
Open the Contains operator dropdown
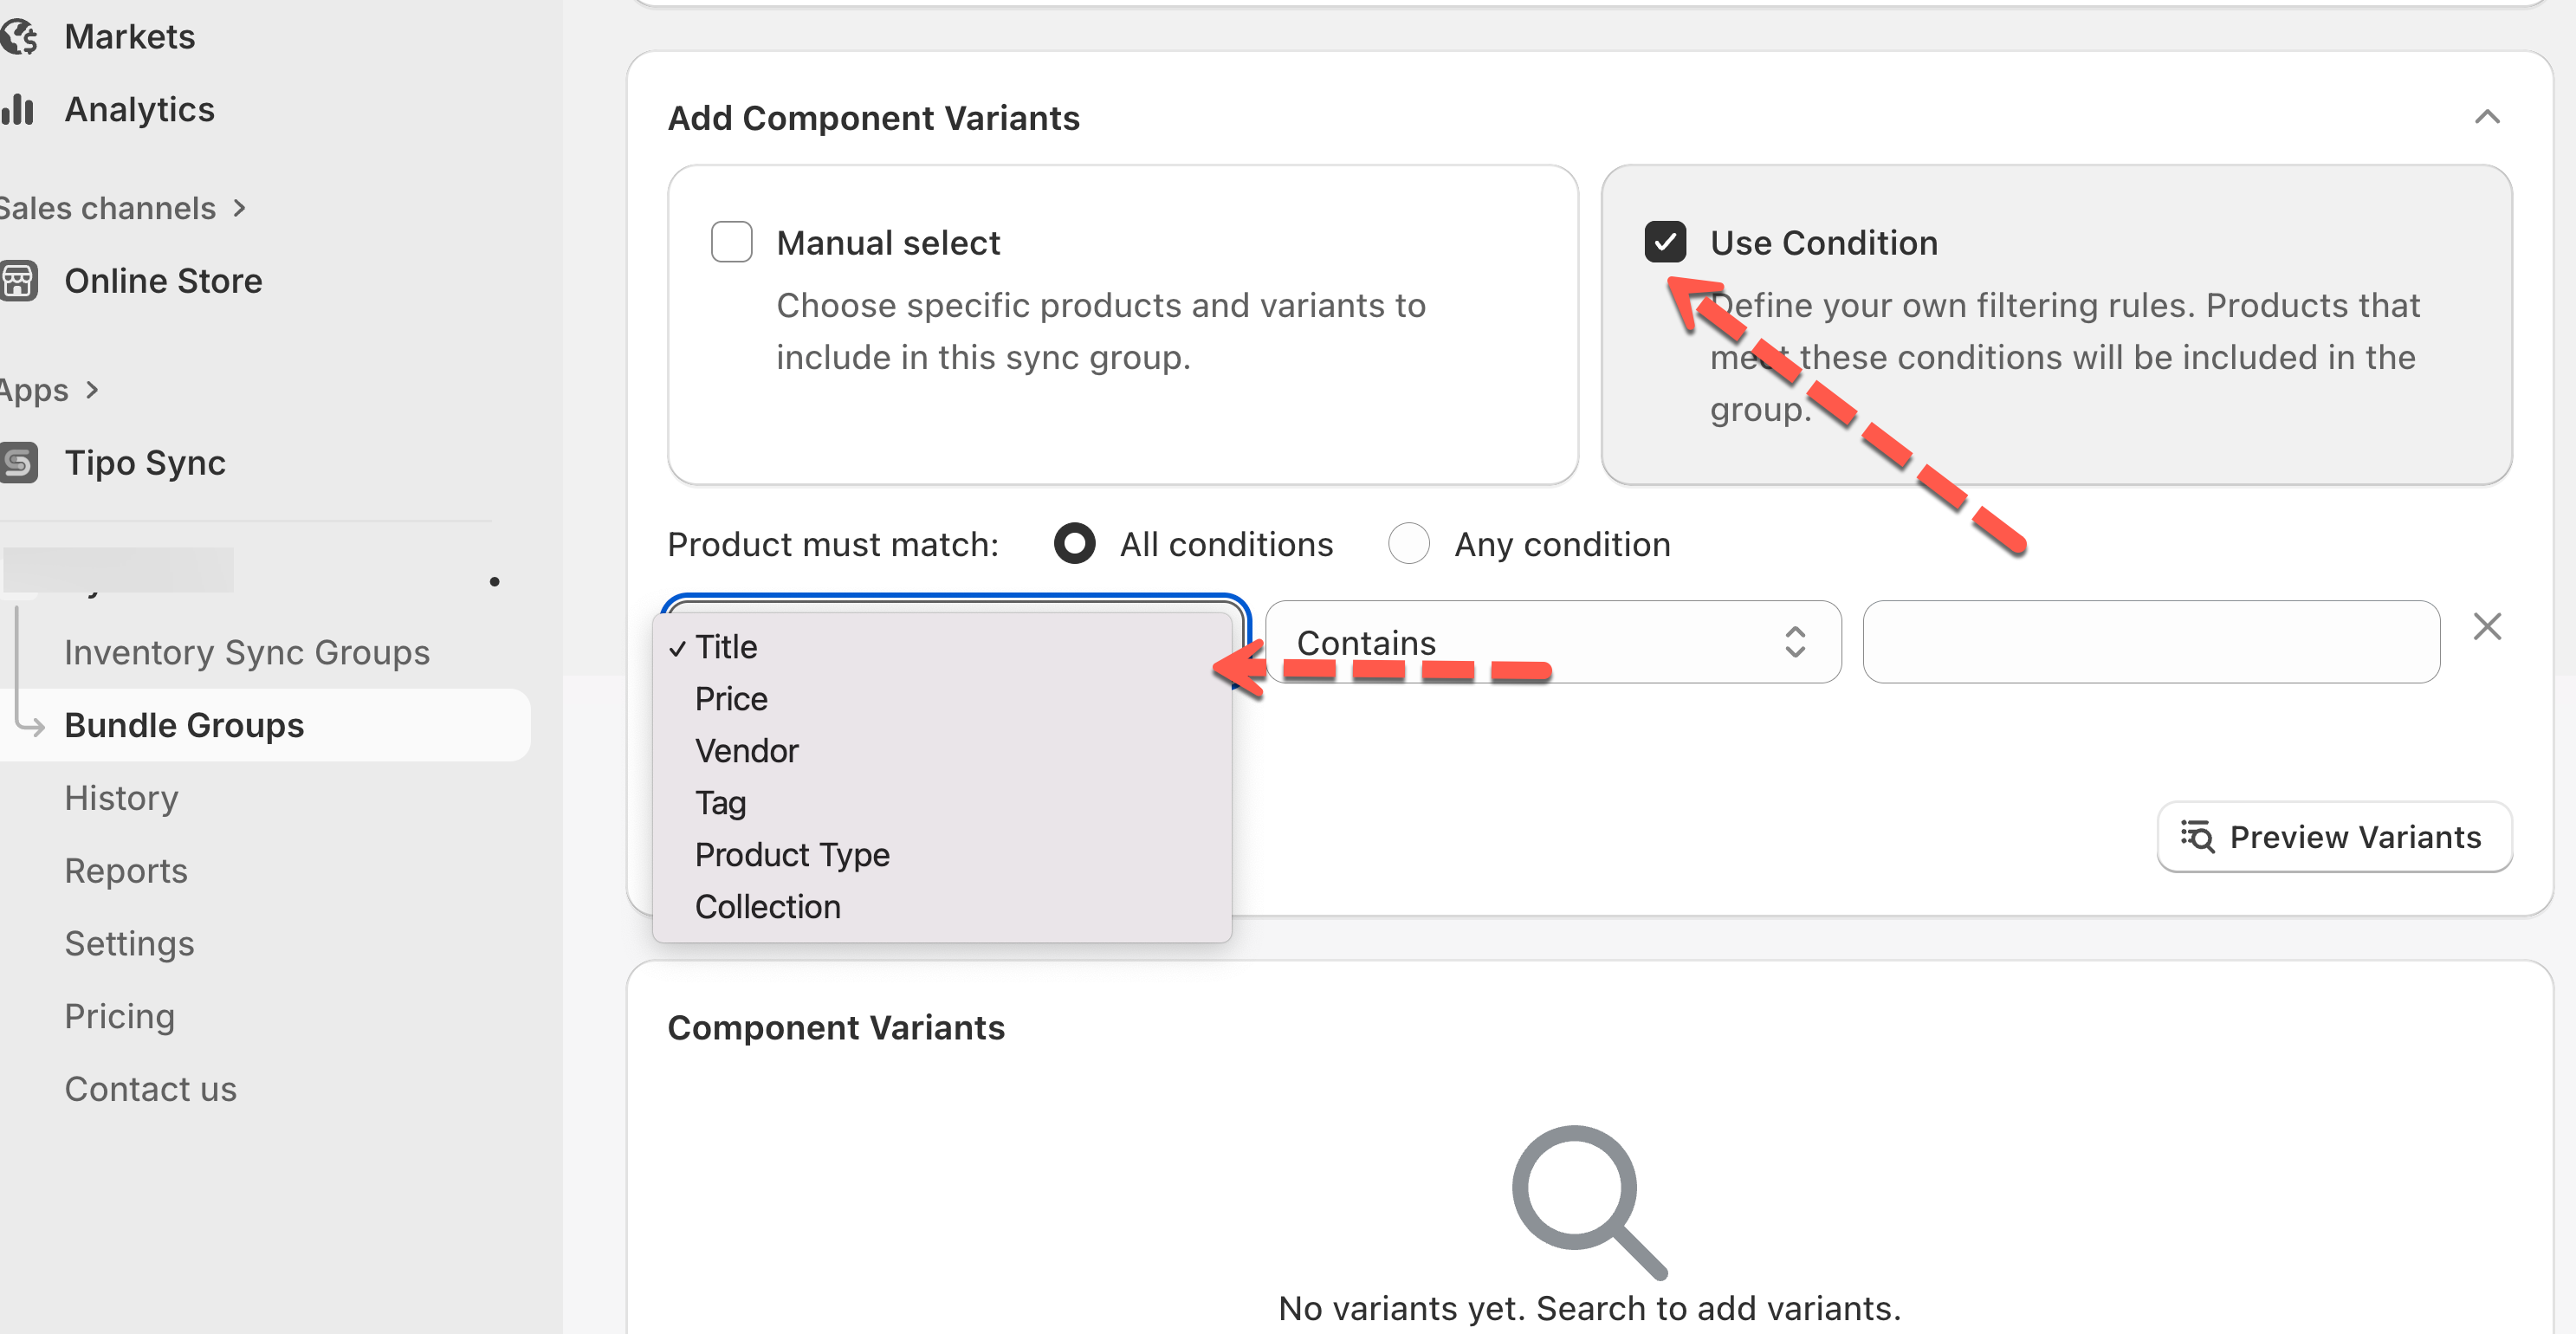point(1552,642)
